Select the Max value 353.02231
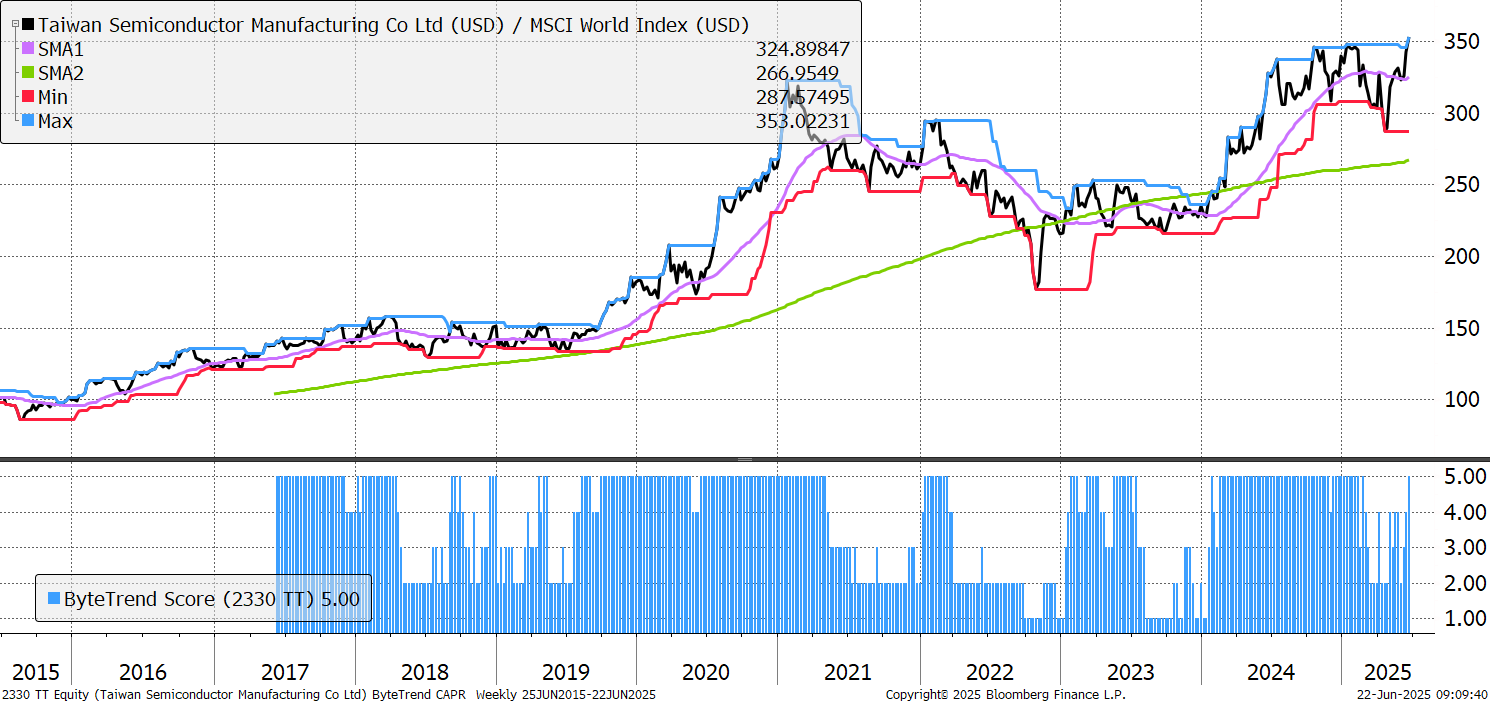 (x=802, y=121)
